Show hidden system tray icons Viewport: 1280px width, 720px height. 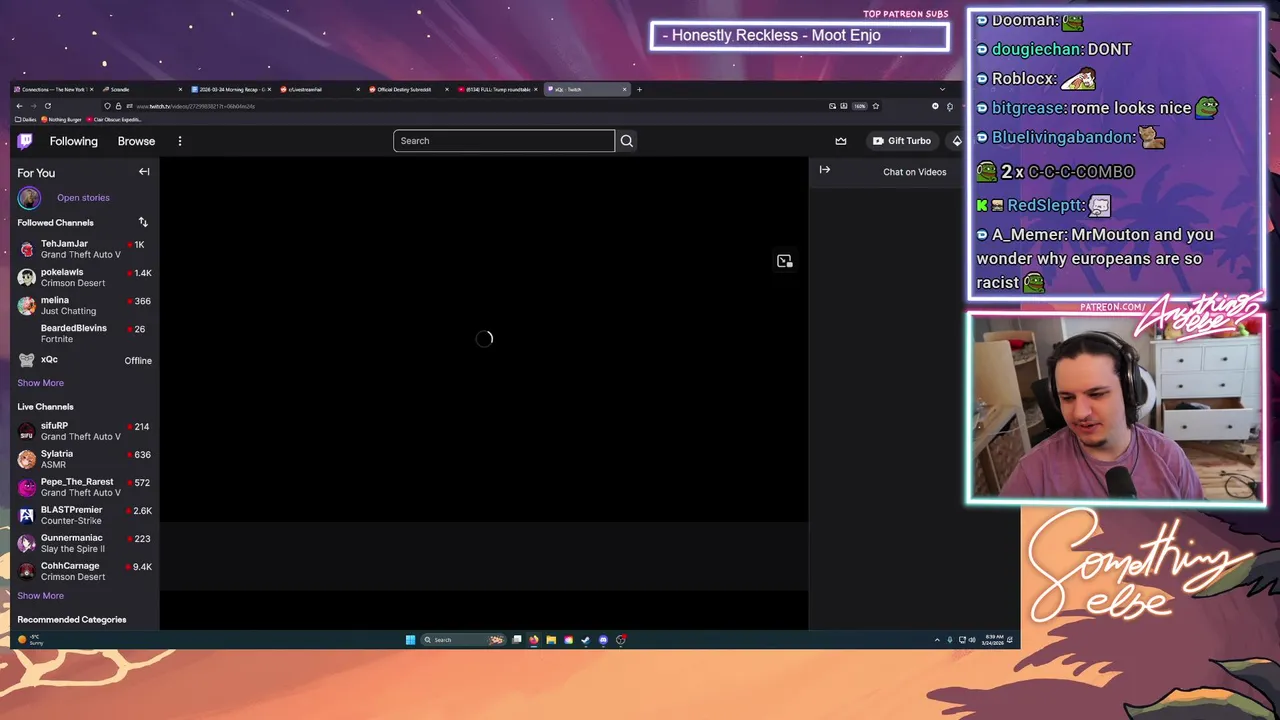[x=937, y=640]
